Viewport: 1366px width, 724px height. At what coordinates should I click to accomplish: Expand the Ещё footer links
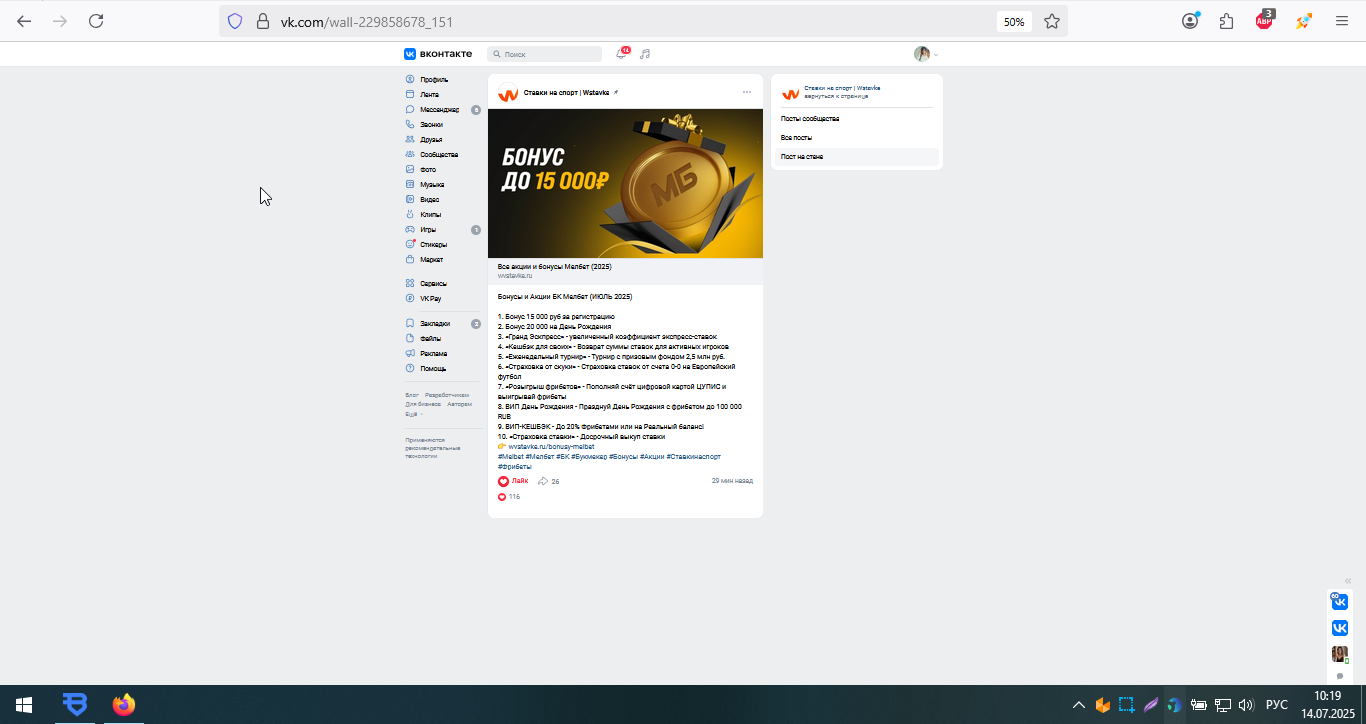tap(413, 413)
